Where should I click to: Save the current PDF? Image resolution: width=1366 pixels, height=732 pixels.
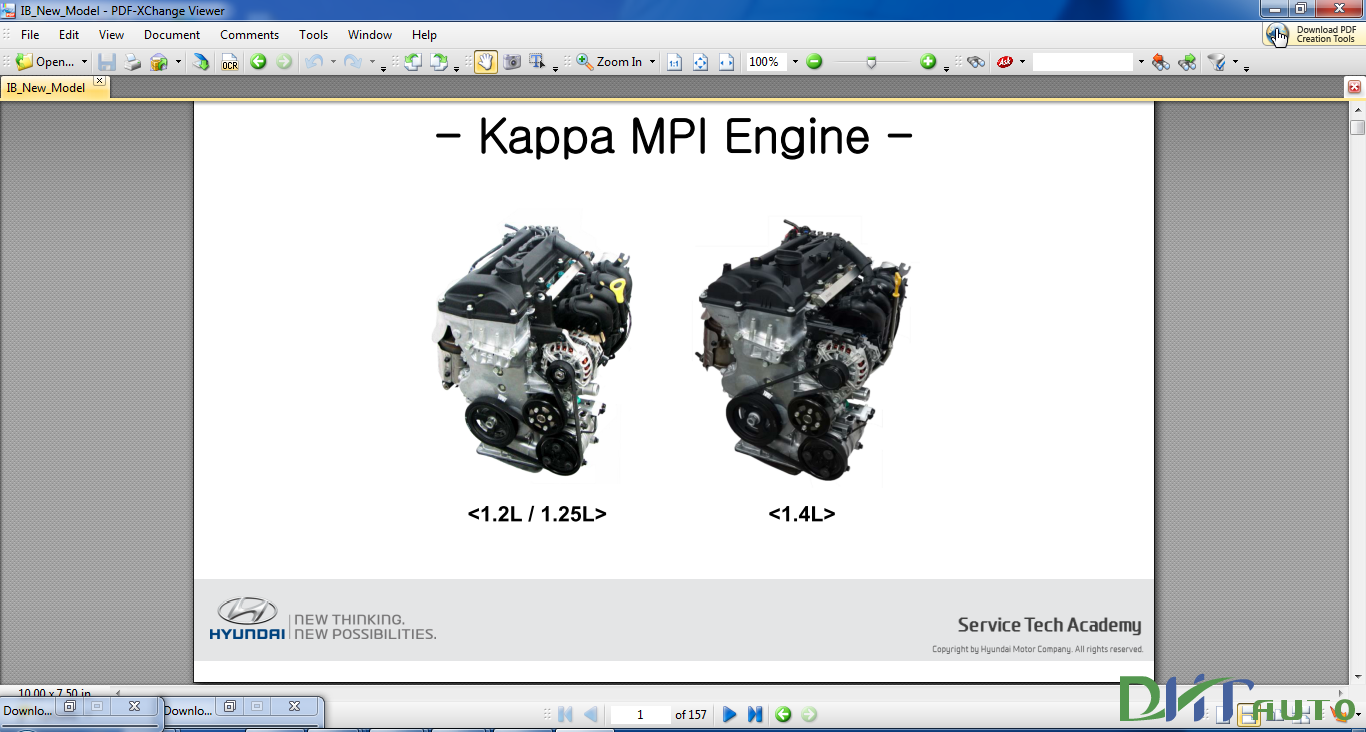[x=106, y=61]
